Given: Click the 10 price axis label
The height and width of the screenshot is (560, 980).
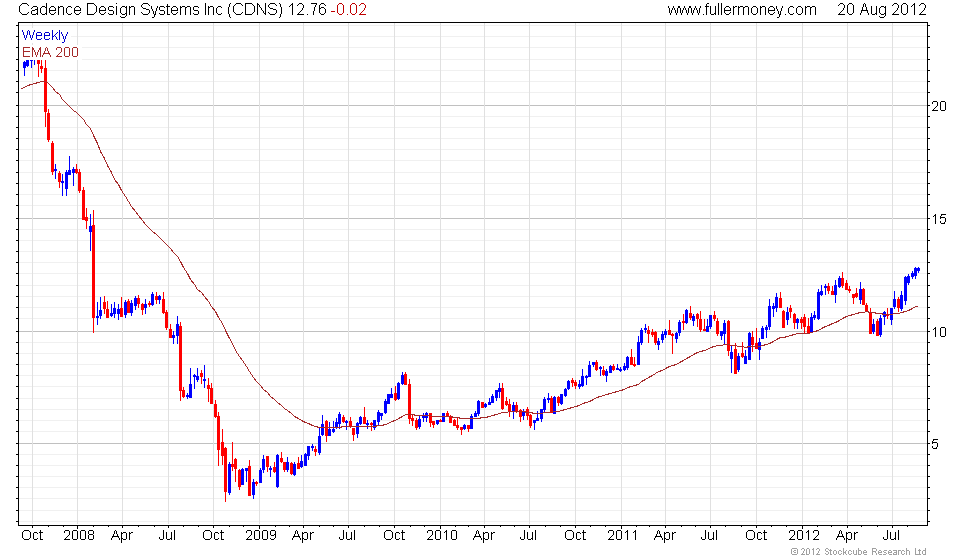Looking at the screenshot, I should coord(939,332).
